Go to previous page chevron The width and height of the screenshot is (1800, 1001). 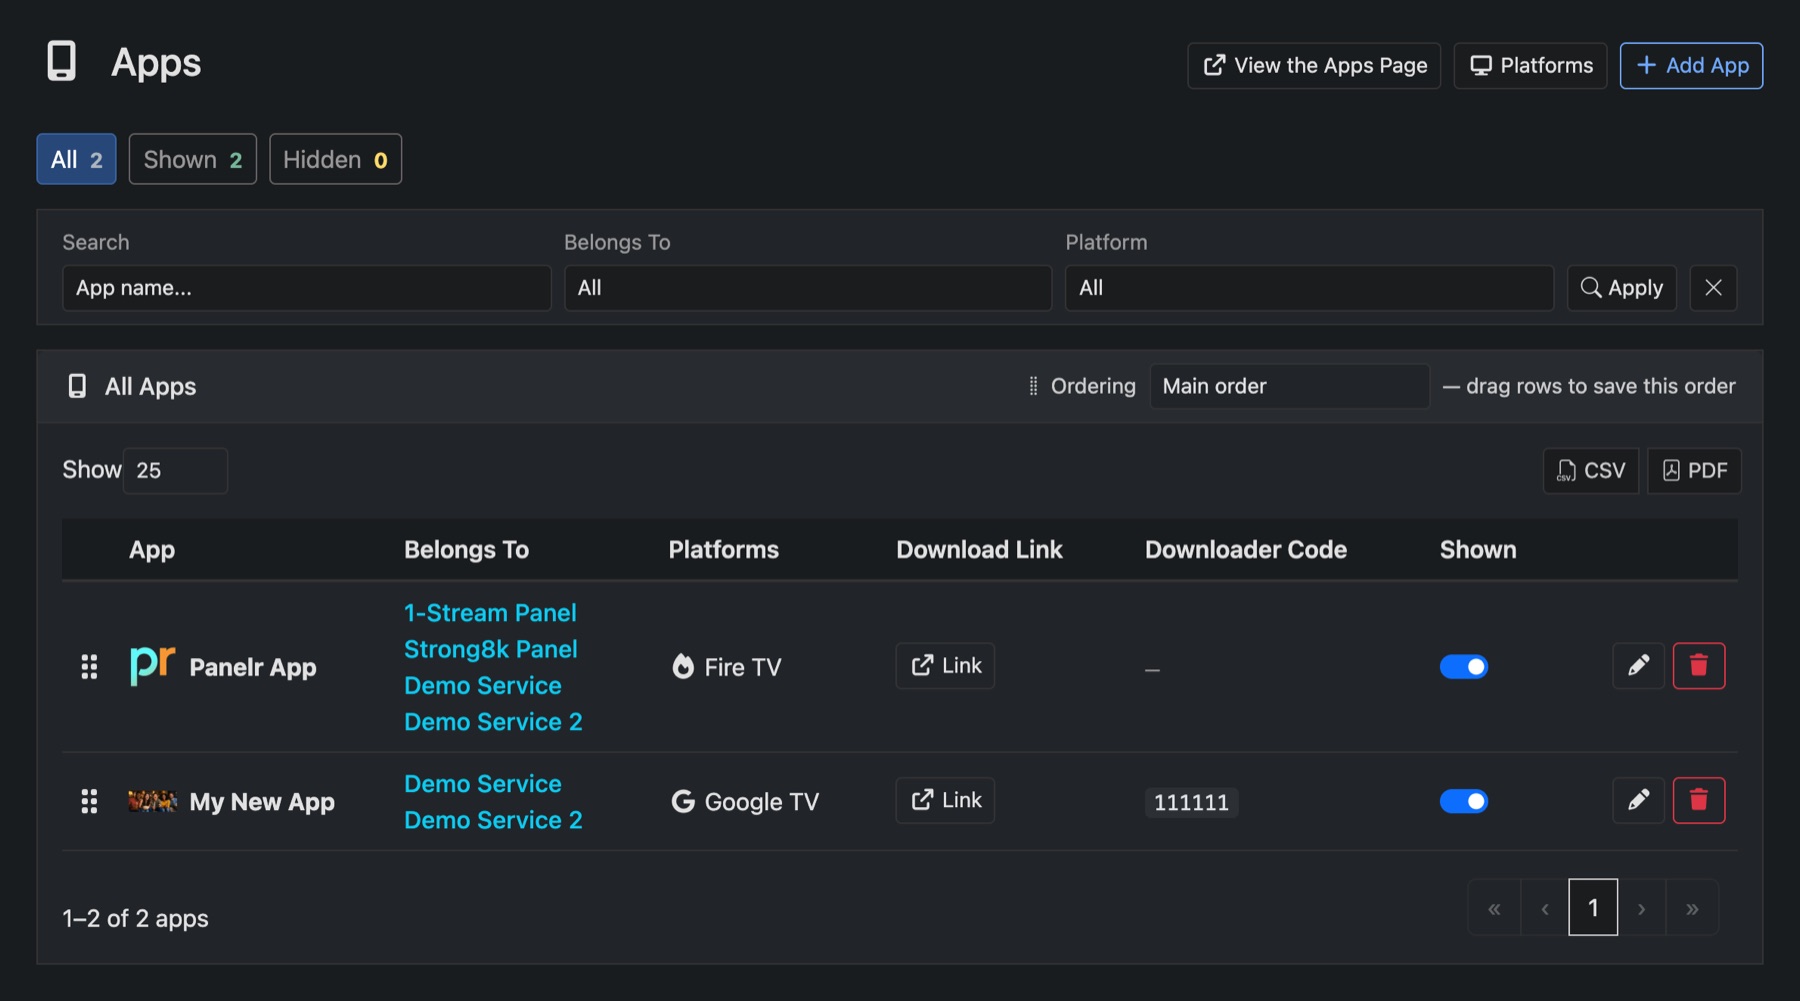point(1545,908)
